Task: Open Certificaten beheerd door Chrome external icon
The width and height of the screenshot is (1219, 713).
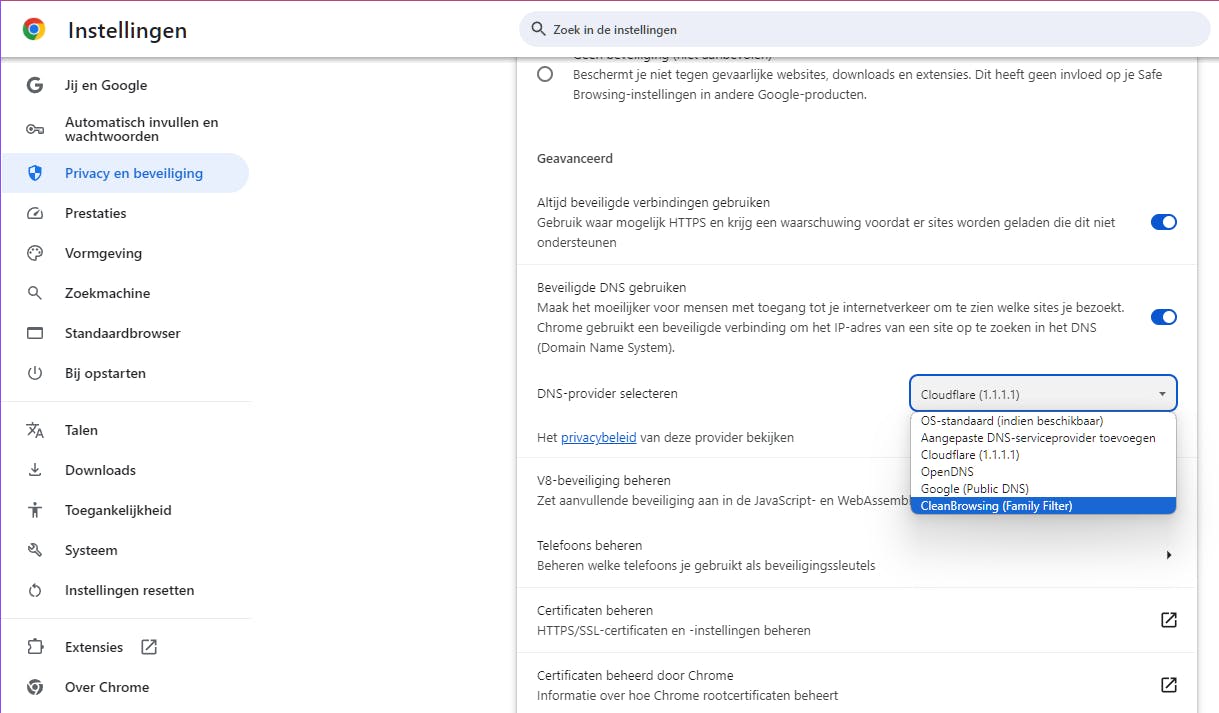Action: pyautogui.click(x=1168, y=685)
